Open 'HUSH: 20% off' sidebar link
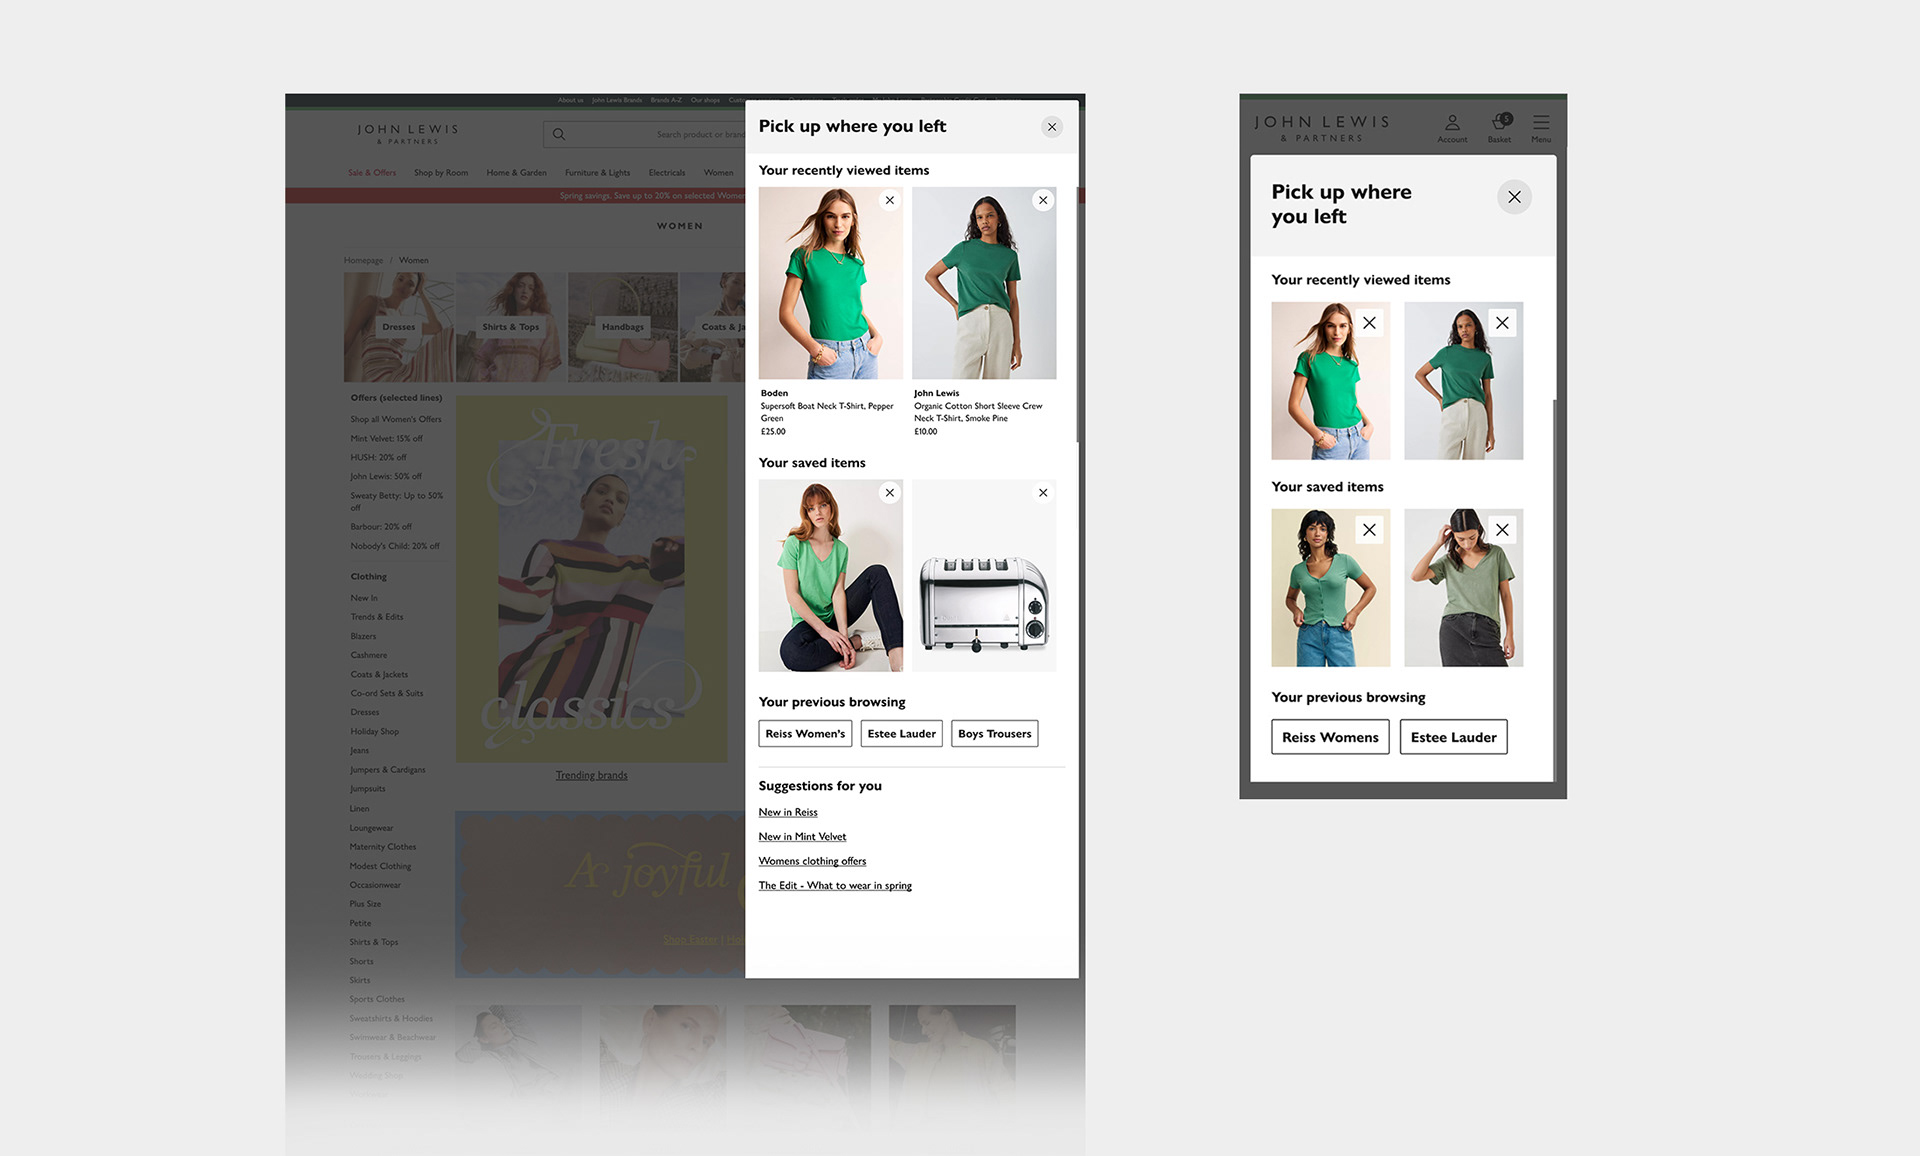 point(378,457)
